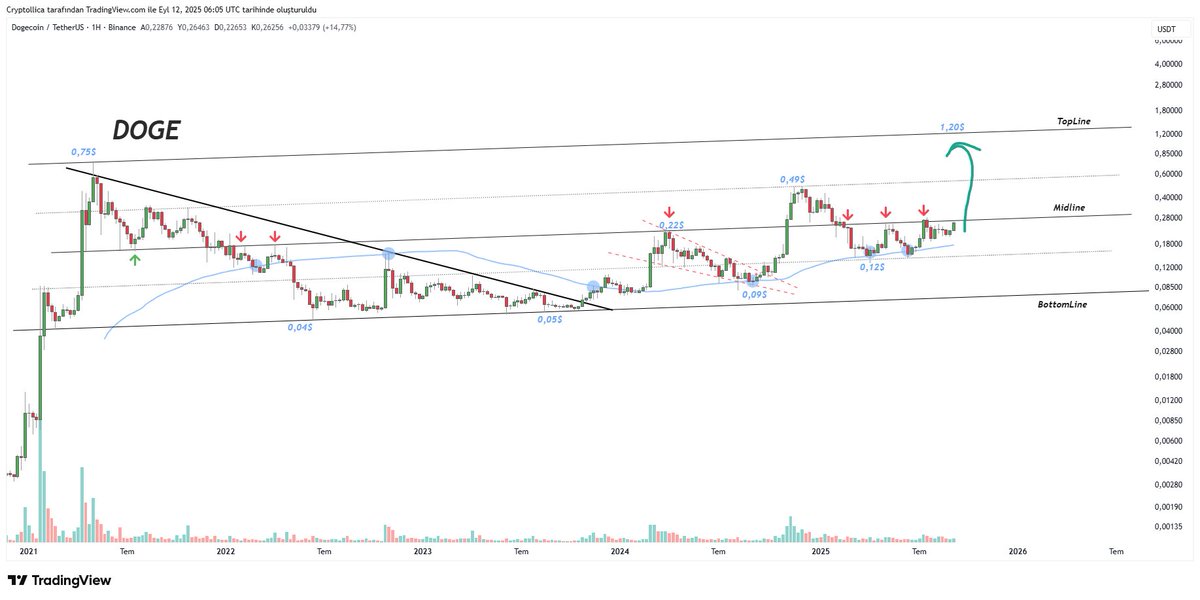Click the Dogecoin / TetherUS symbol title
Image resolution: width=1200 pixels, height=600 pixels.
coord(48,27)
